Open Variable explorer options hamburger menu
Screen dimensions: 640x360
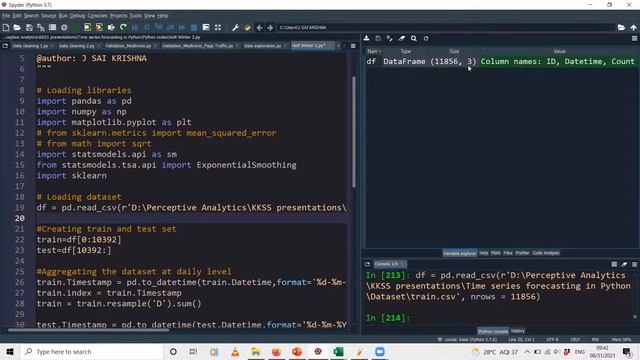[634, 38]
